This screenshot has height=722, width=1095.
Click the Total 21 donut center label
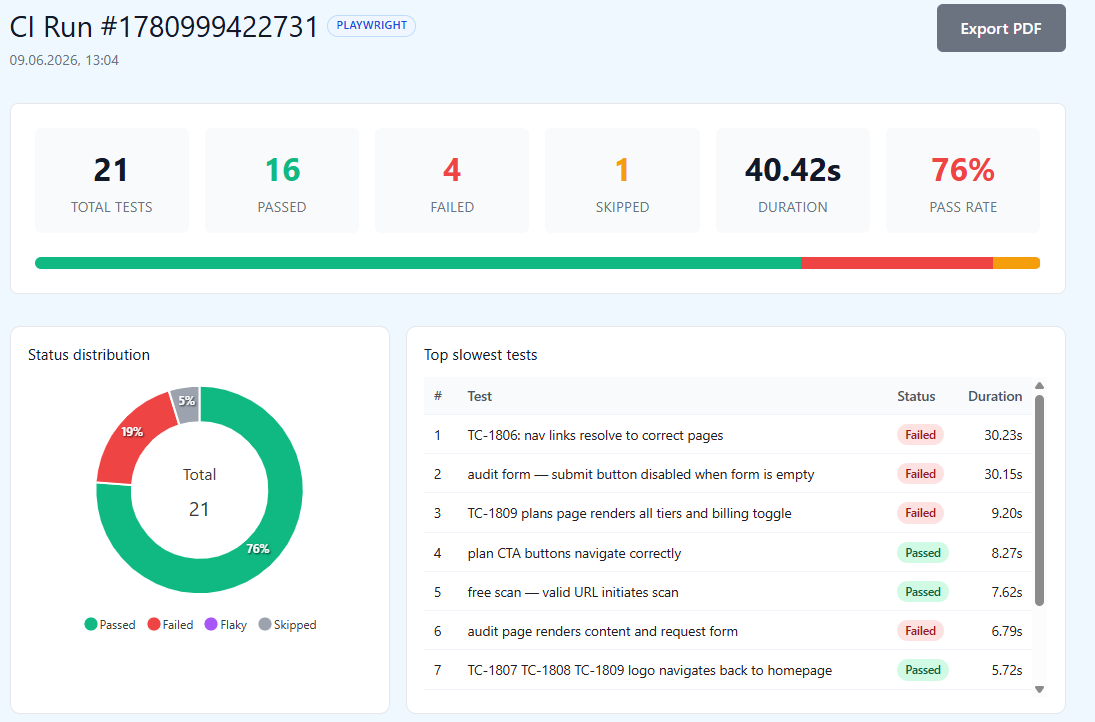pos(199,492)
